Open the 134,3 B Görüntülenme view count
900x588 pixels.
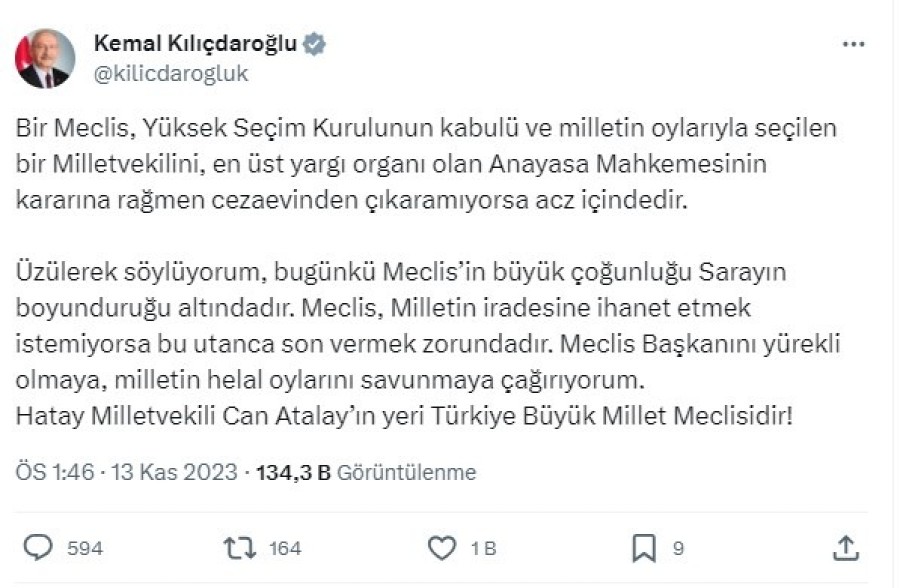click(x=366, y=472)
